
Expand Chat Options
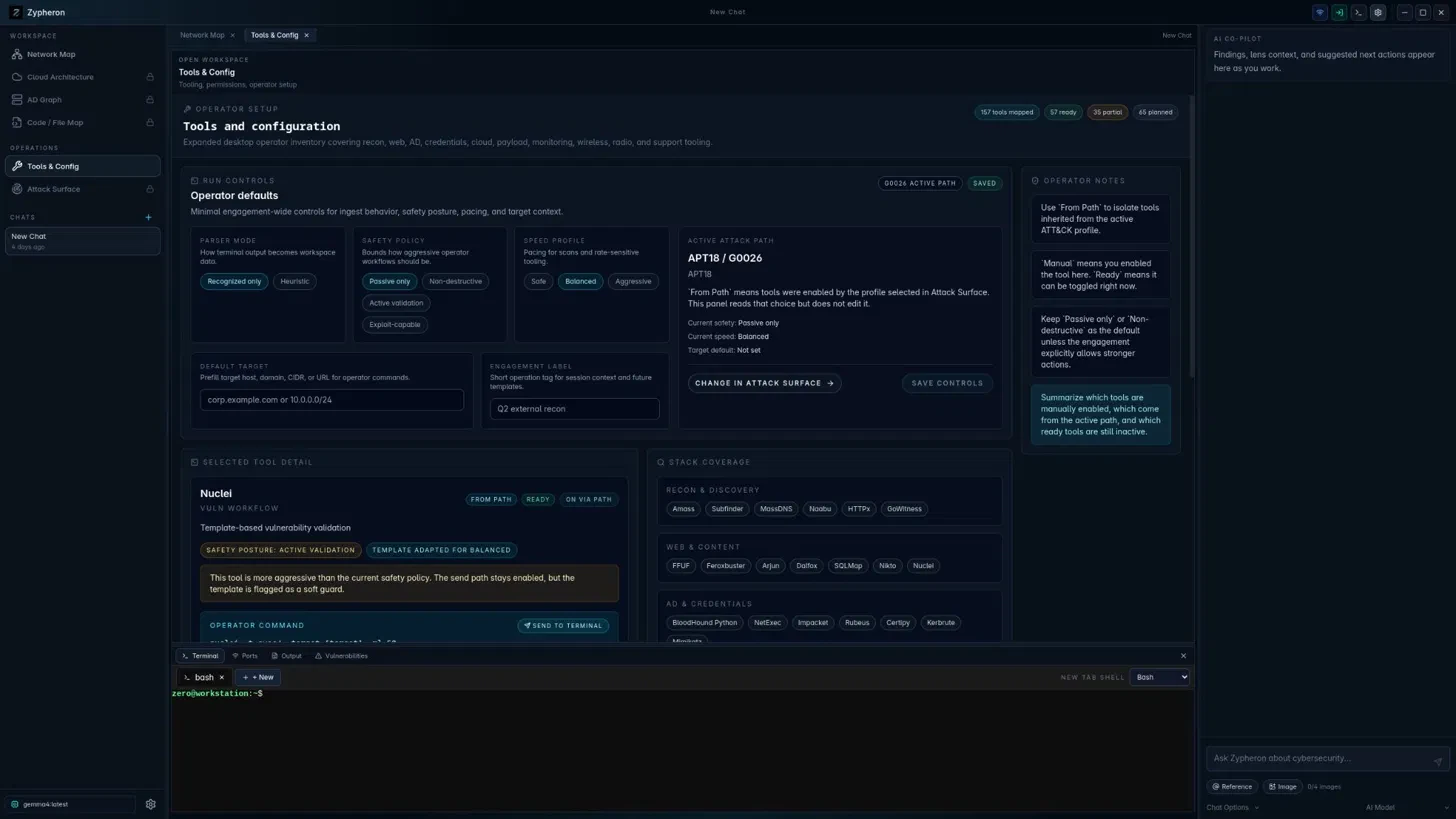click(1232, 808)
